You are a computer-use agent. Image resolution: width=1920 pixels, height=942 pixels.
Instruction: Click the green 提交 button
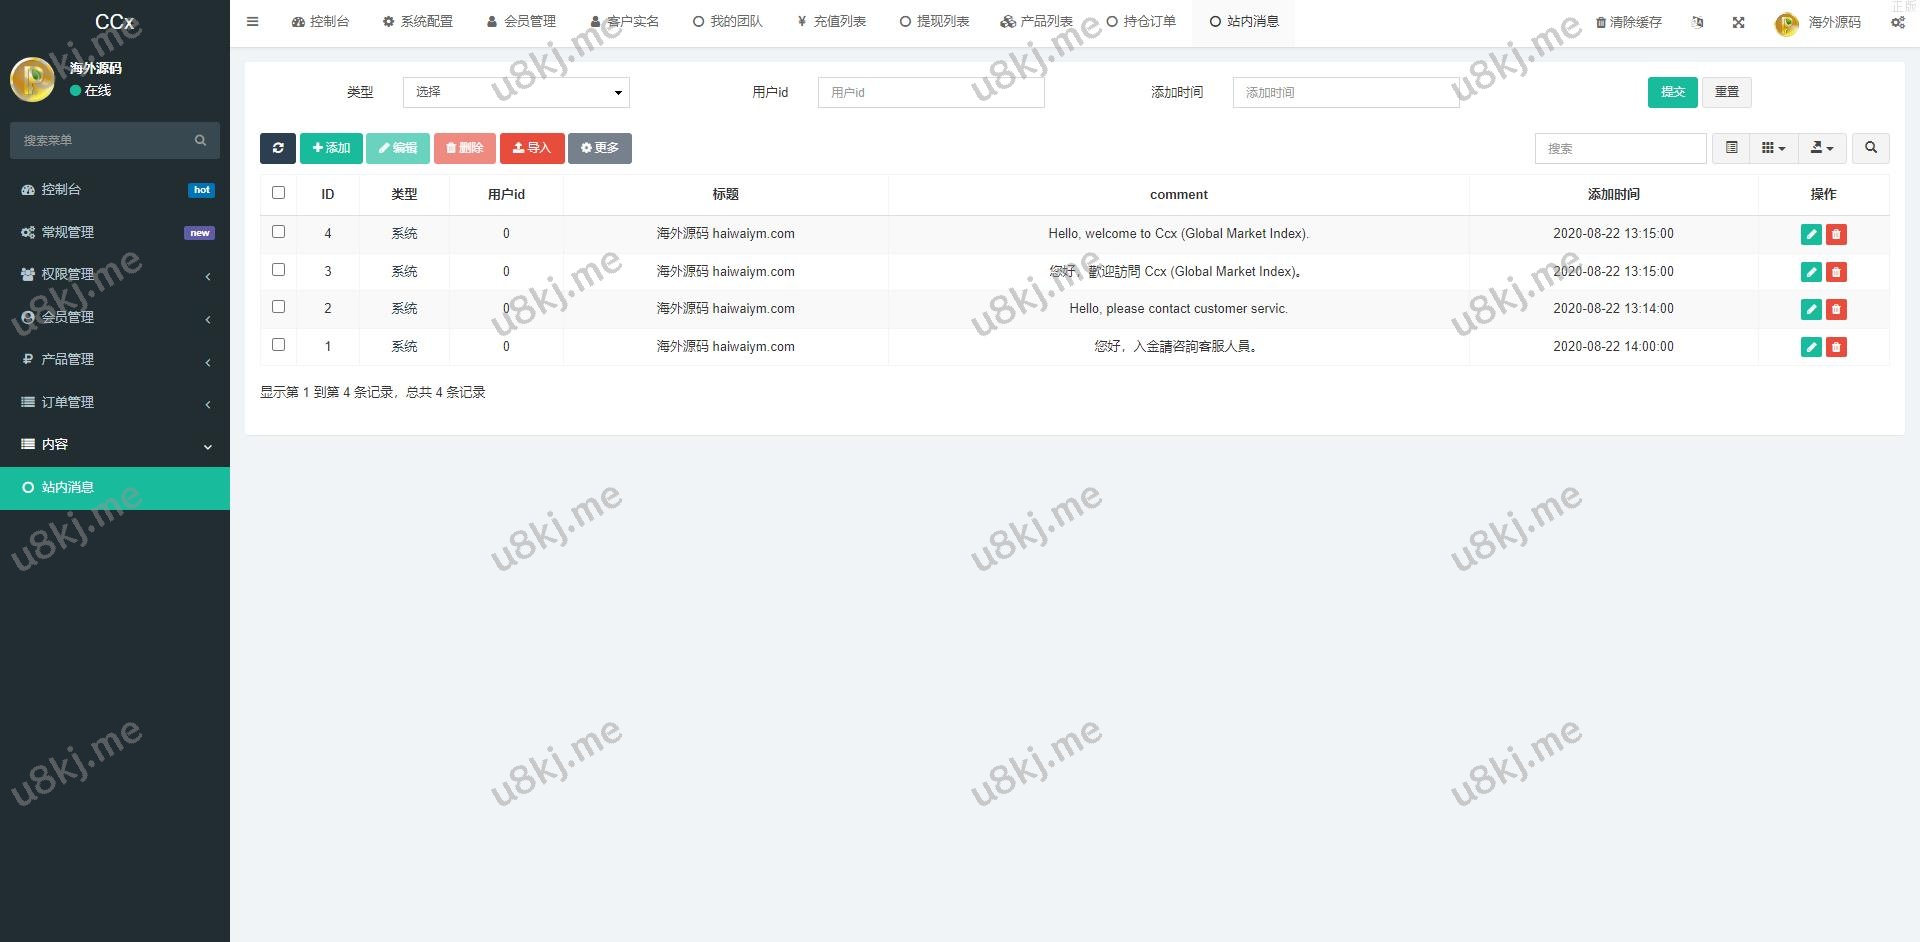1672,92
